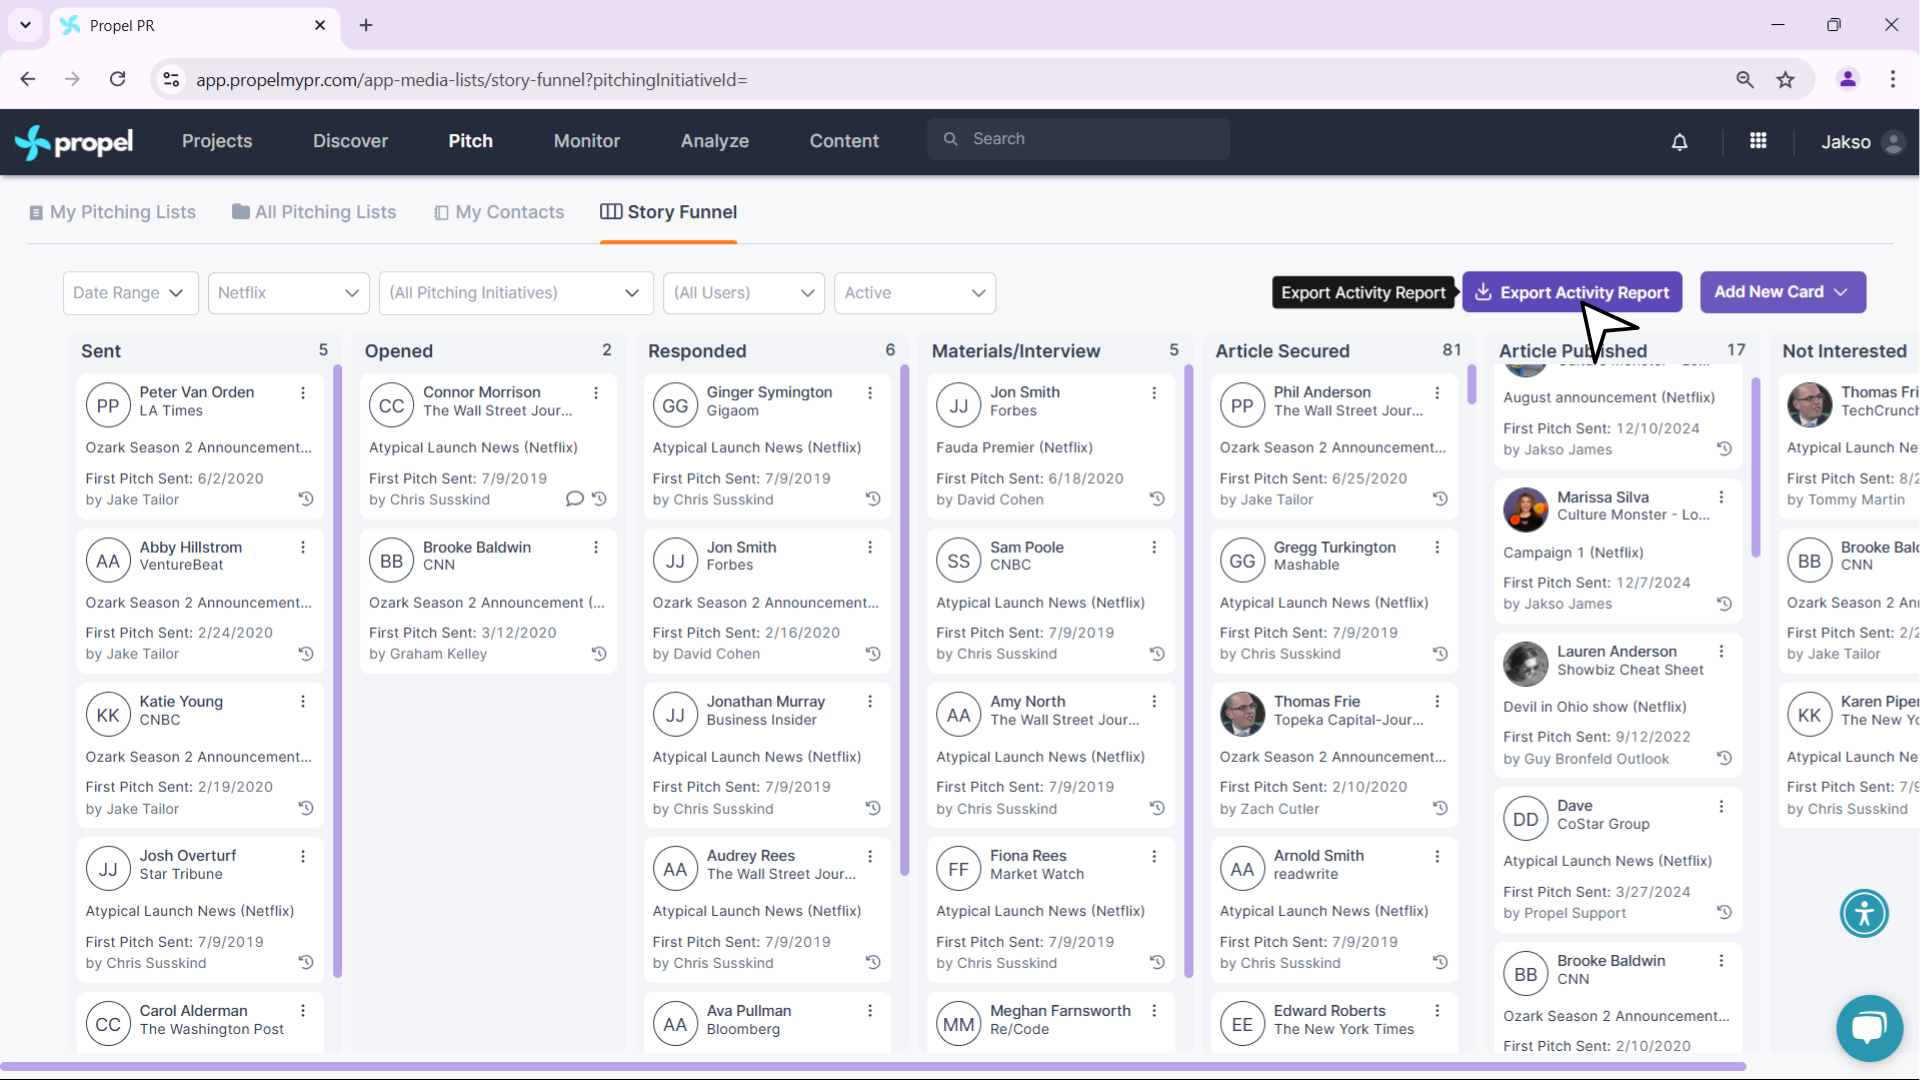The image size is (1920, 1080).
Task: Open the Projects menu
Action: coord(217,142)
